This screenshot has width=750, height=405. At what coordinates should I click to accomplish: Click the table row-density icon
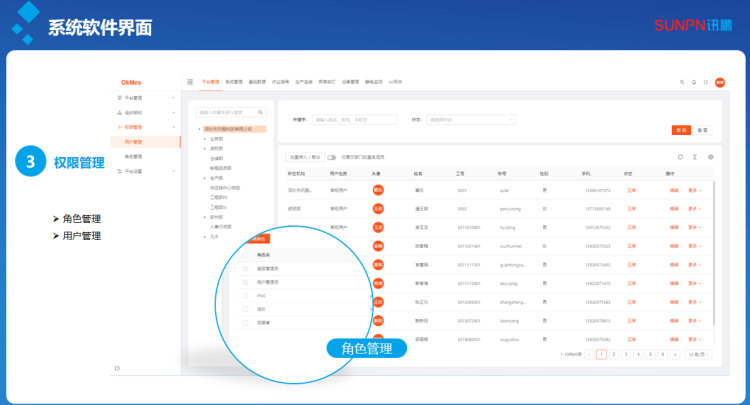pyautogui.click(x=695, y=157)
